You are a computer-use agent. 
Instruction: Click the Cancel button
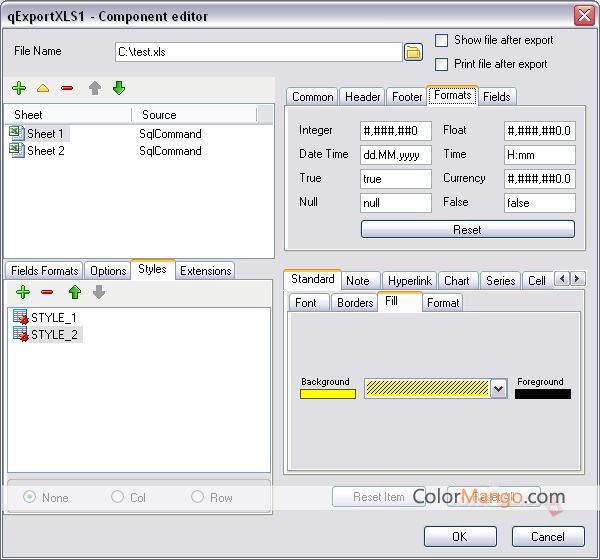pos(548,537)
